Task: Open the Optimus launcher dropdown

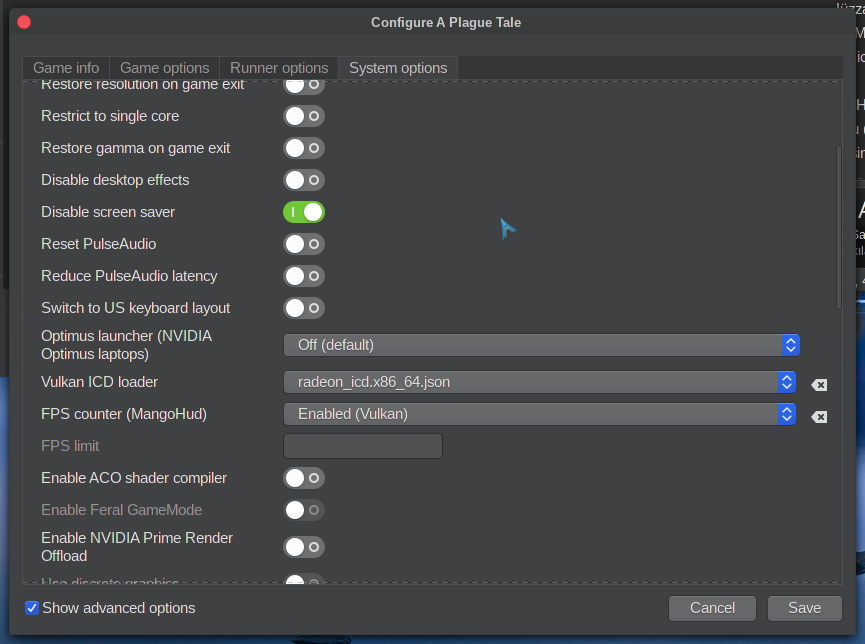Action: pos(541,345)
